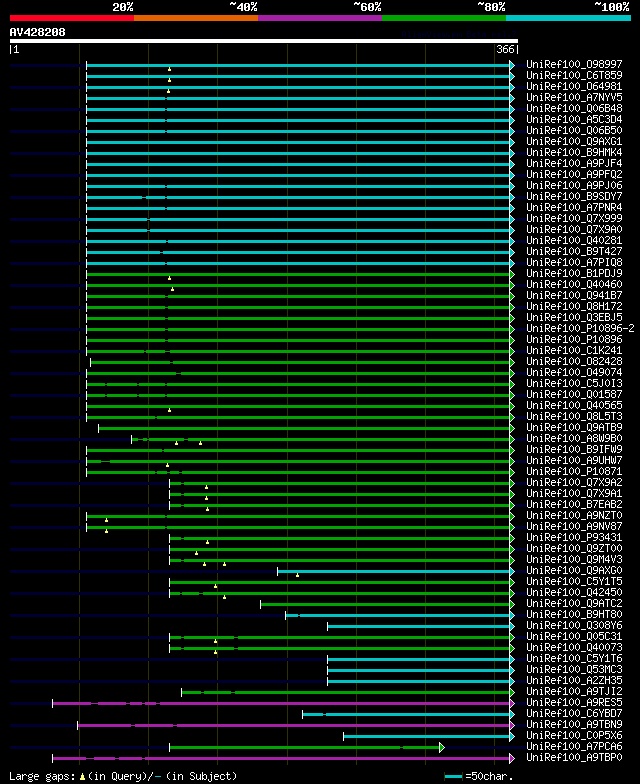Select the UniRef100_Q40073 label

tap(574, 648)
